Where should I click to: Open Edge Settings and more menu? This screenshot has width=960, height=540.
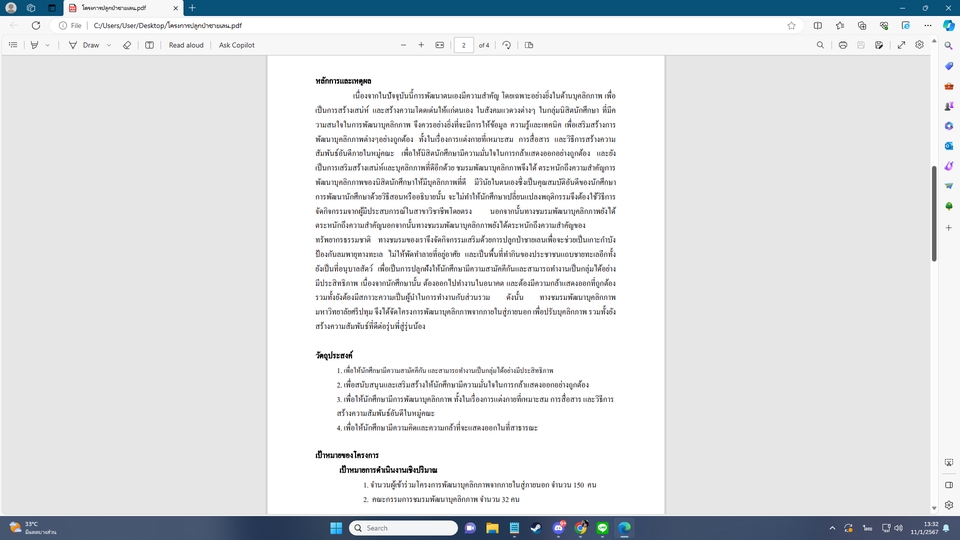tap(928, 25)
